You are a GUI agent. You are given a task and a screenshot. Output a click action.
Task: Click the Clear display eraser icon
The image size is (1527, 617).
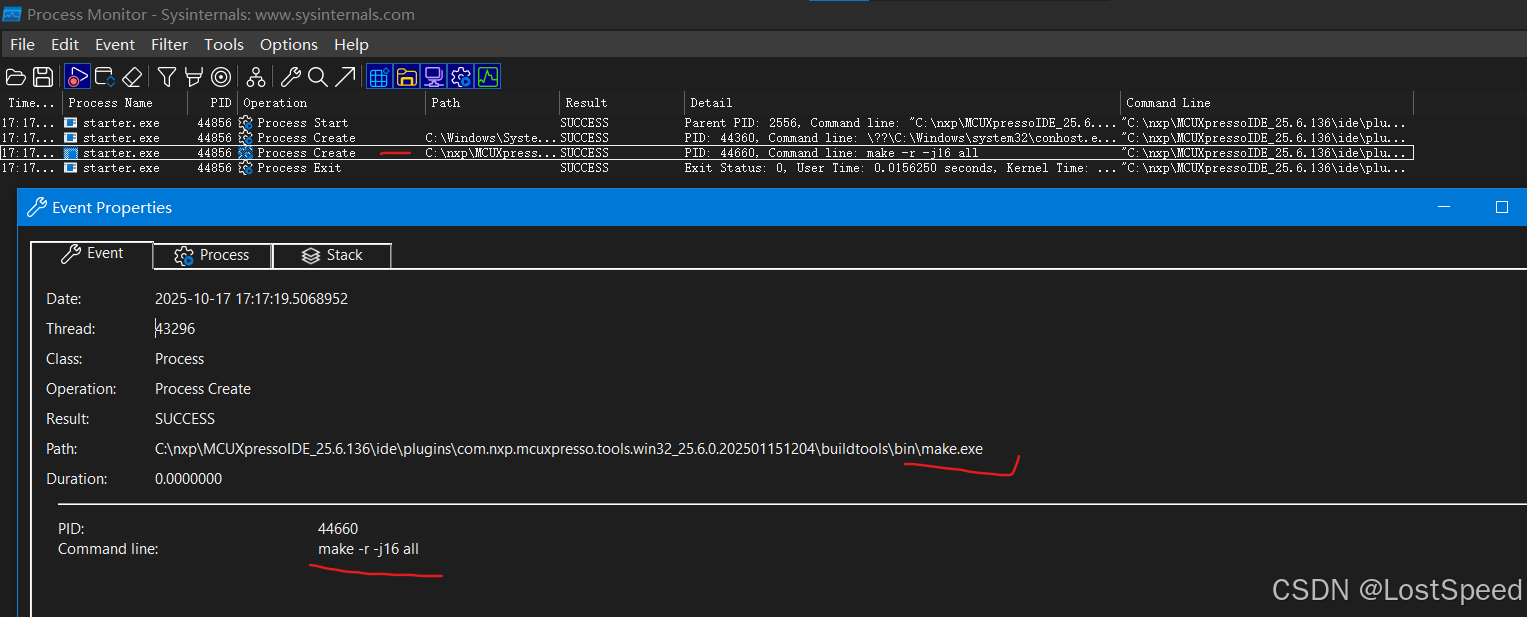point(132,77)
